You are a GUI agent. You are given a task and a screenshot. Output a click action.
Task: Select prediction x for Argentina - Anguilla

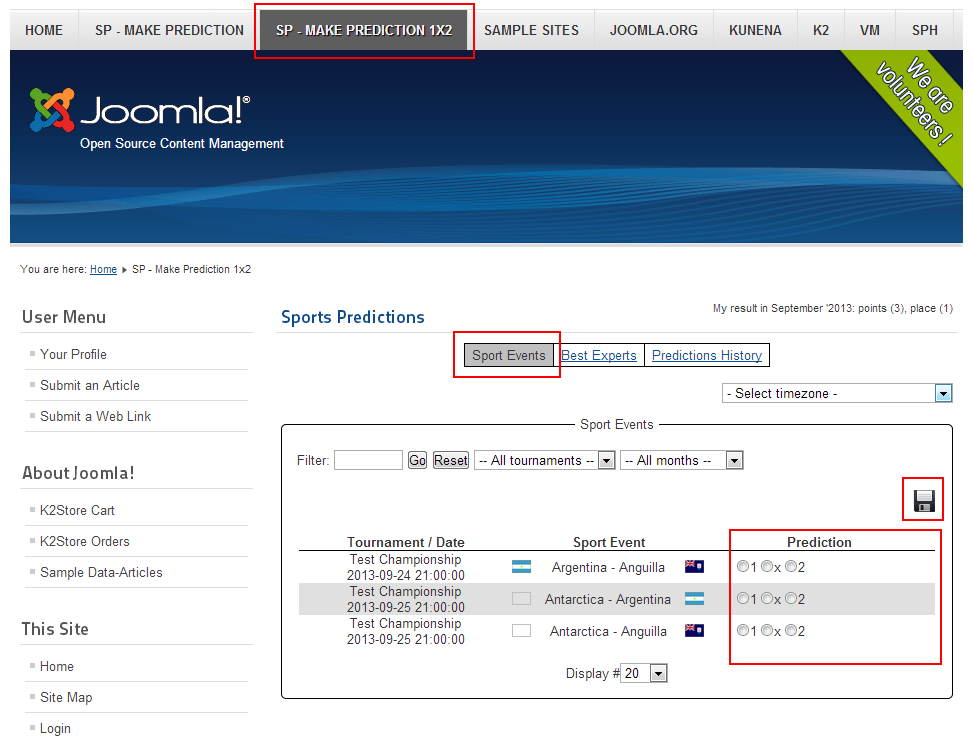point(767,566)
